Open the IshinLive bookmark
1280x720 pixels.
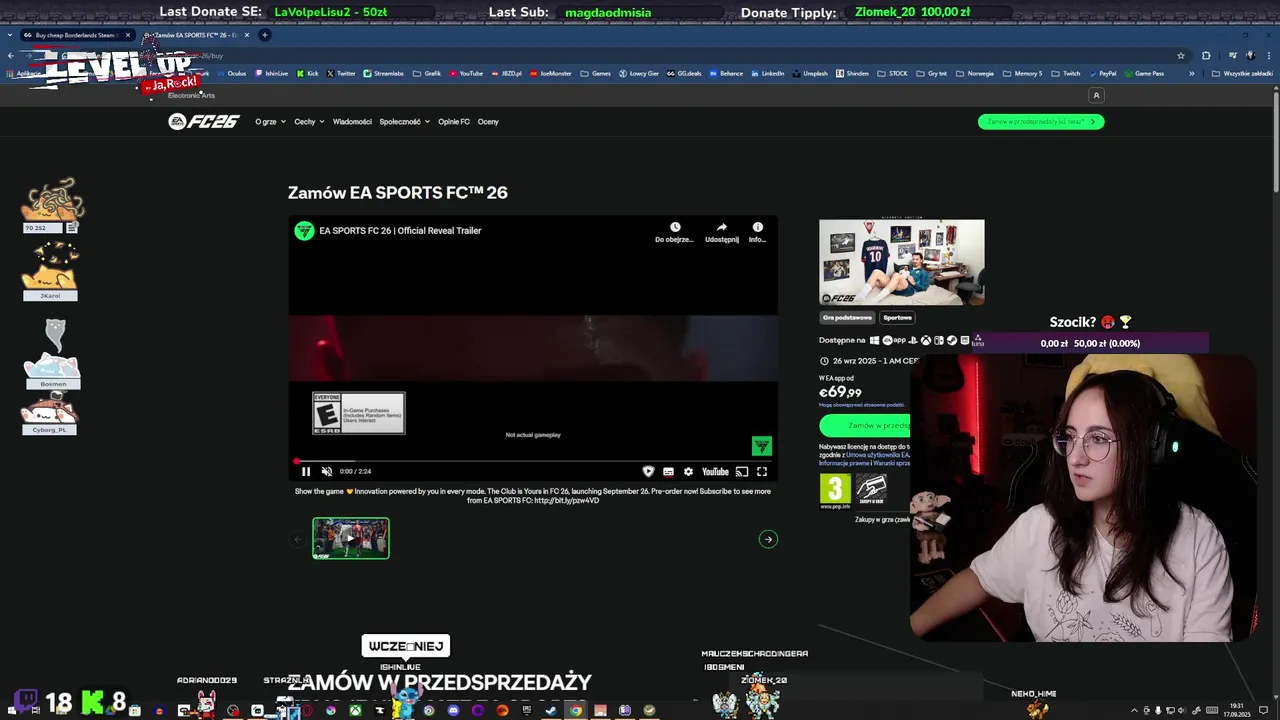[x=271, y=73]
